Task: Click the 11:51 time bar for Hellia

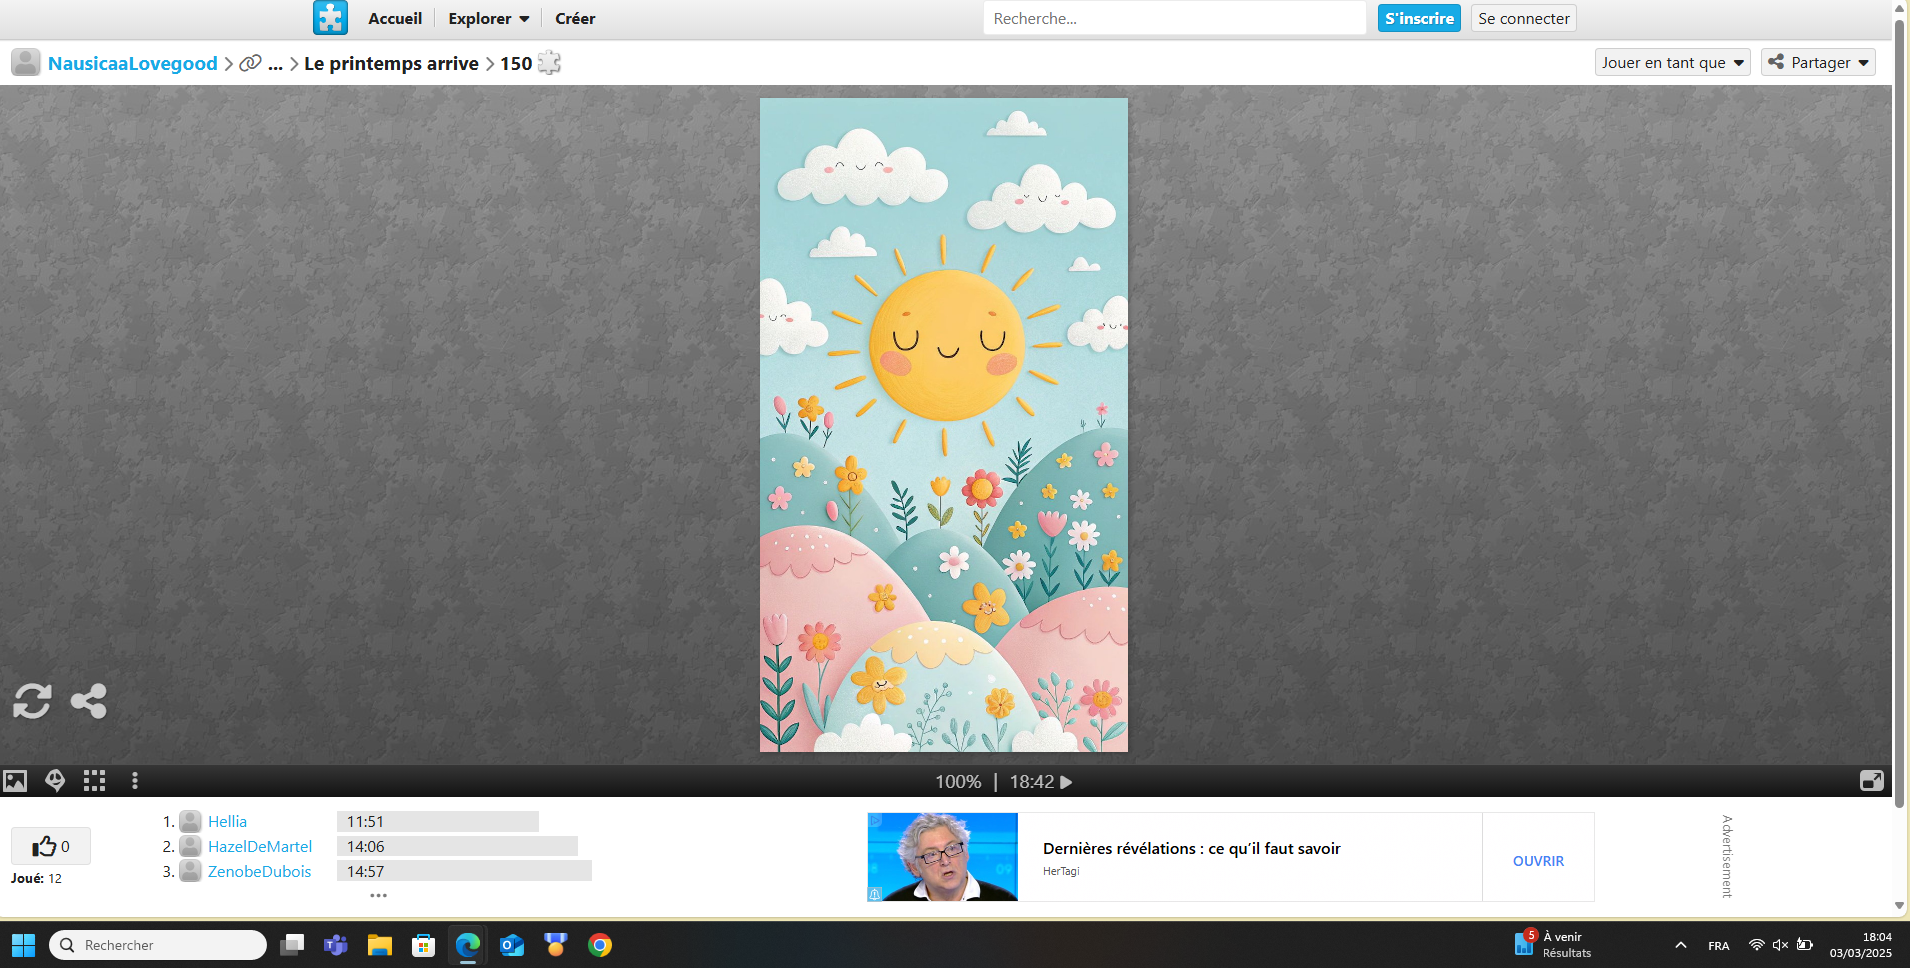Action: tap(438, 822)
